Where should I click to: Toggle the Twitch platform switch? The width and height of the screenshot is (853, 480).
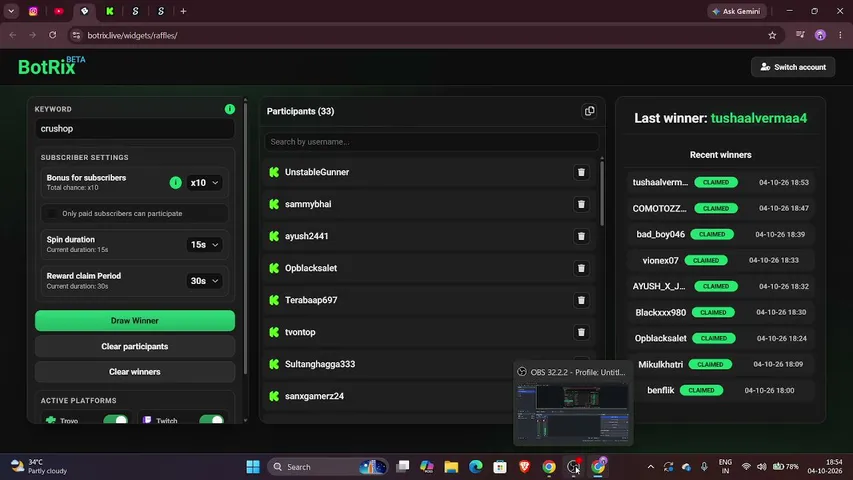click(211, 420)
